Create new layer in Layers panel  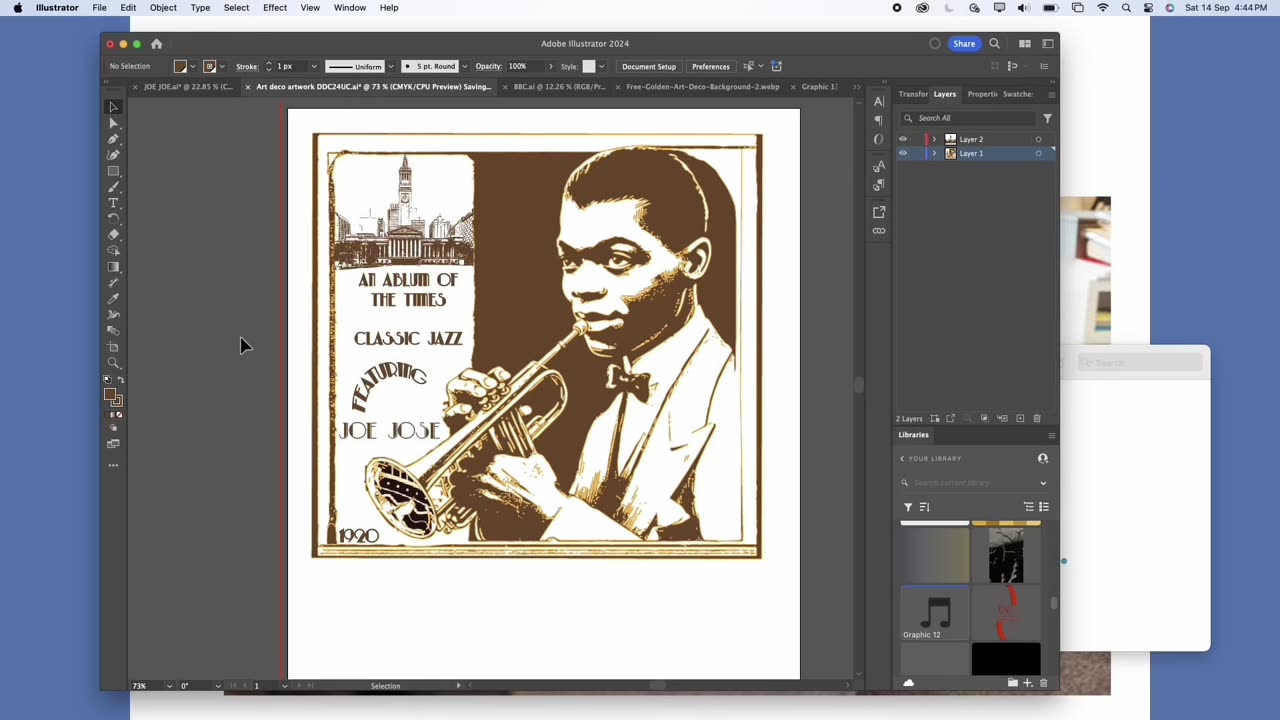(x=1020, y=418)
